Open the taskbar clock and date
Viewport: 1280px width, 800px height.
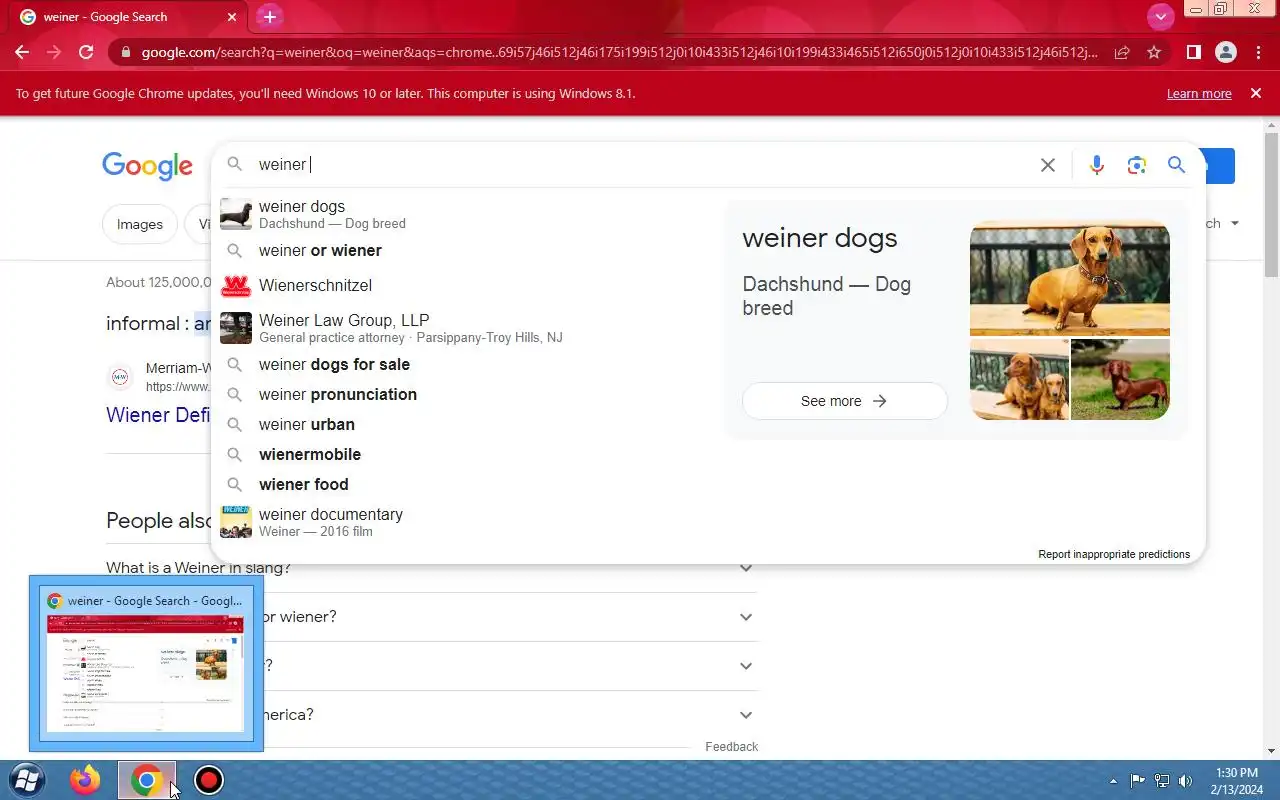pyautogui.click(x=1236, y=781)
